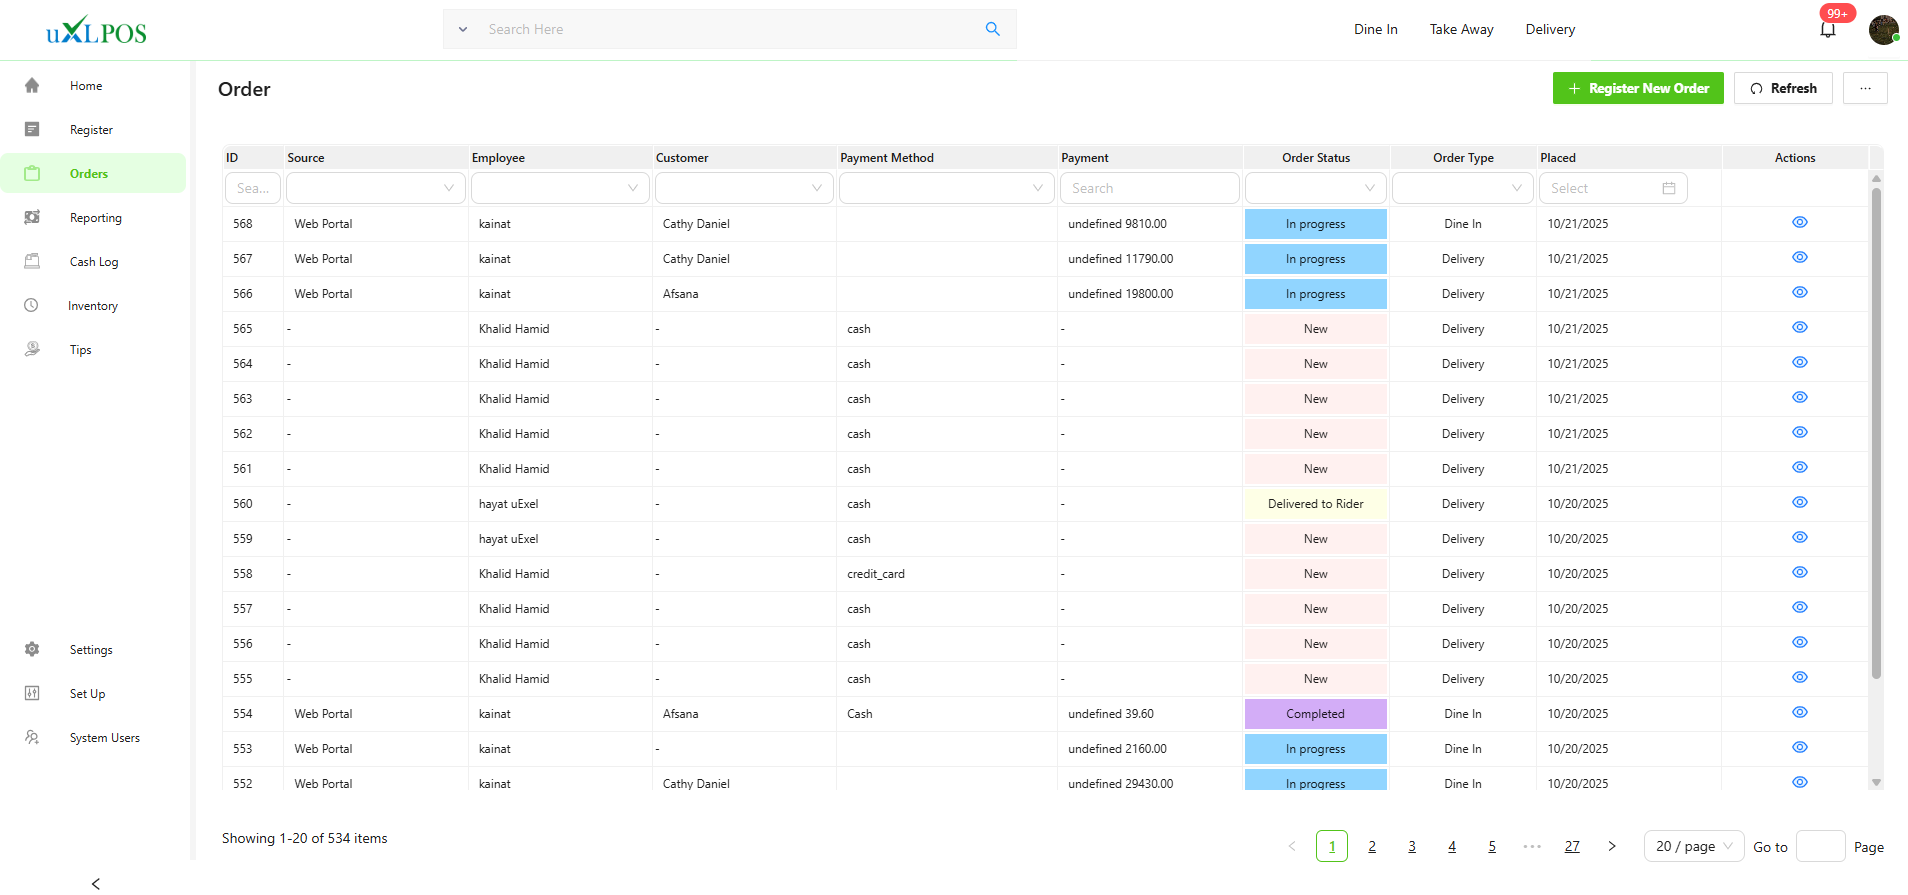This screenshot has width=1908, height=895.
Task: Expand the Employee filter dropdown
Action: tap(560, 188)
